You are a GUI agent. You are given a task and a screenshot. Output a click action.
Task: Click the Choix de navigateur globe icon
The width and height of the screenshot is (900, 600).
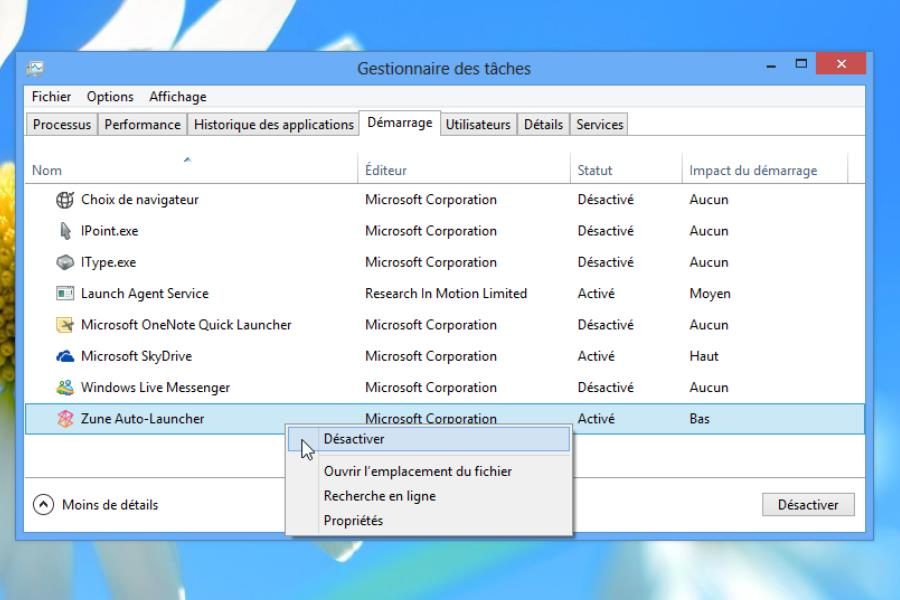click(65, 199)
